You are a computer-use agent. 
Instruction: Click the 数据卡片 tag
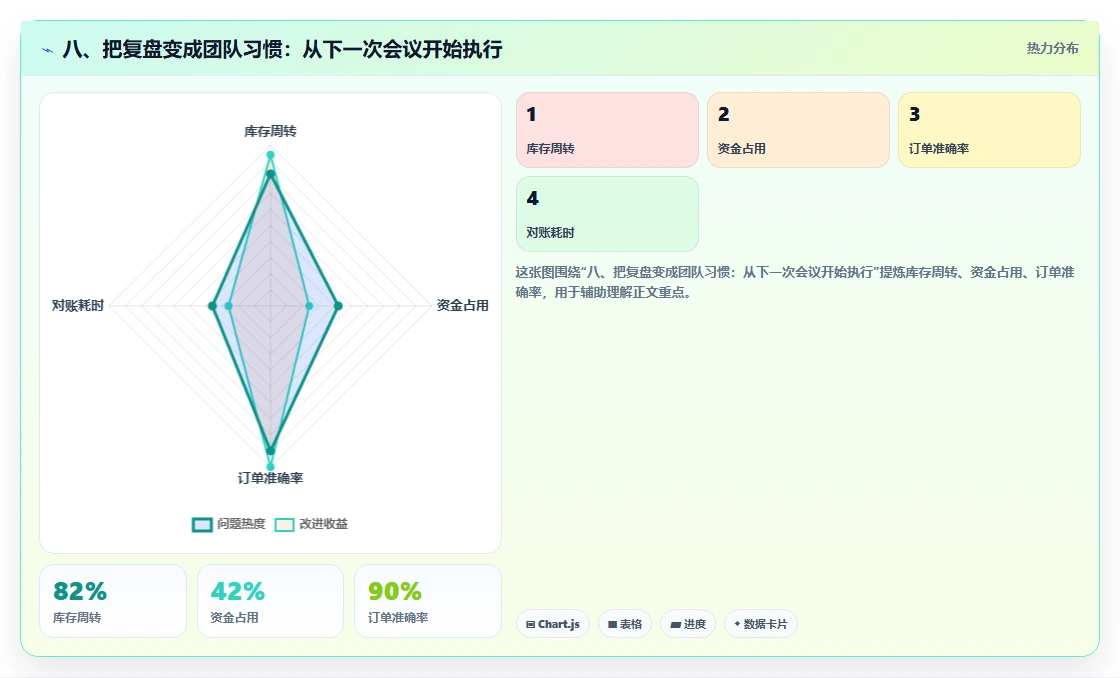(x=761, y=624)
